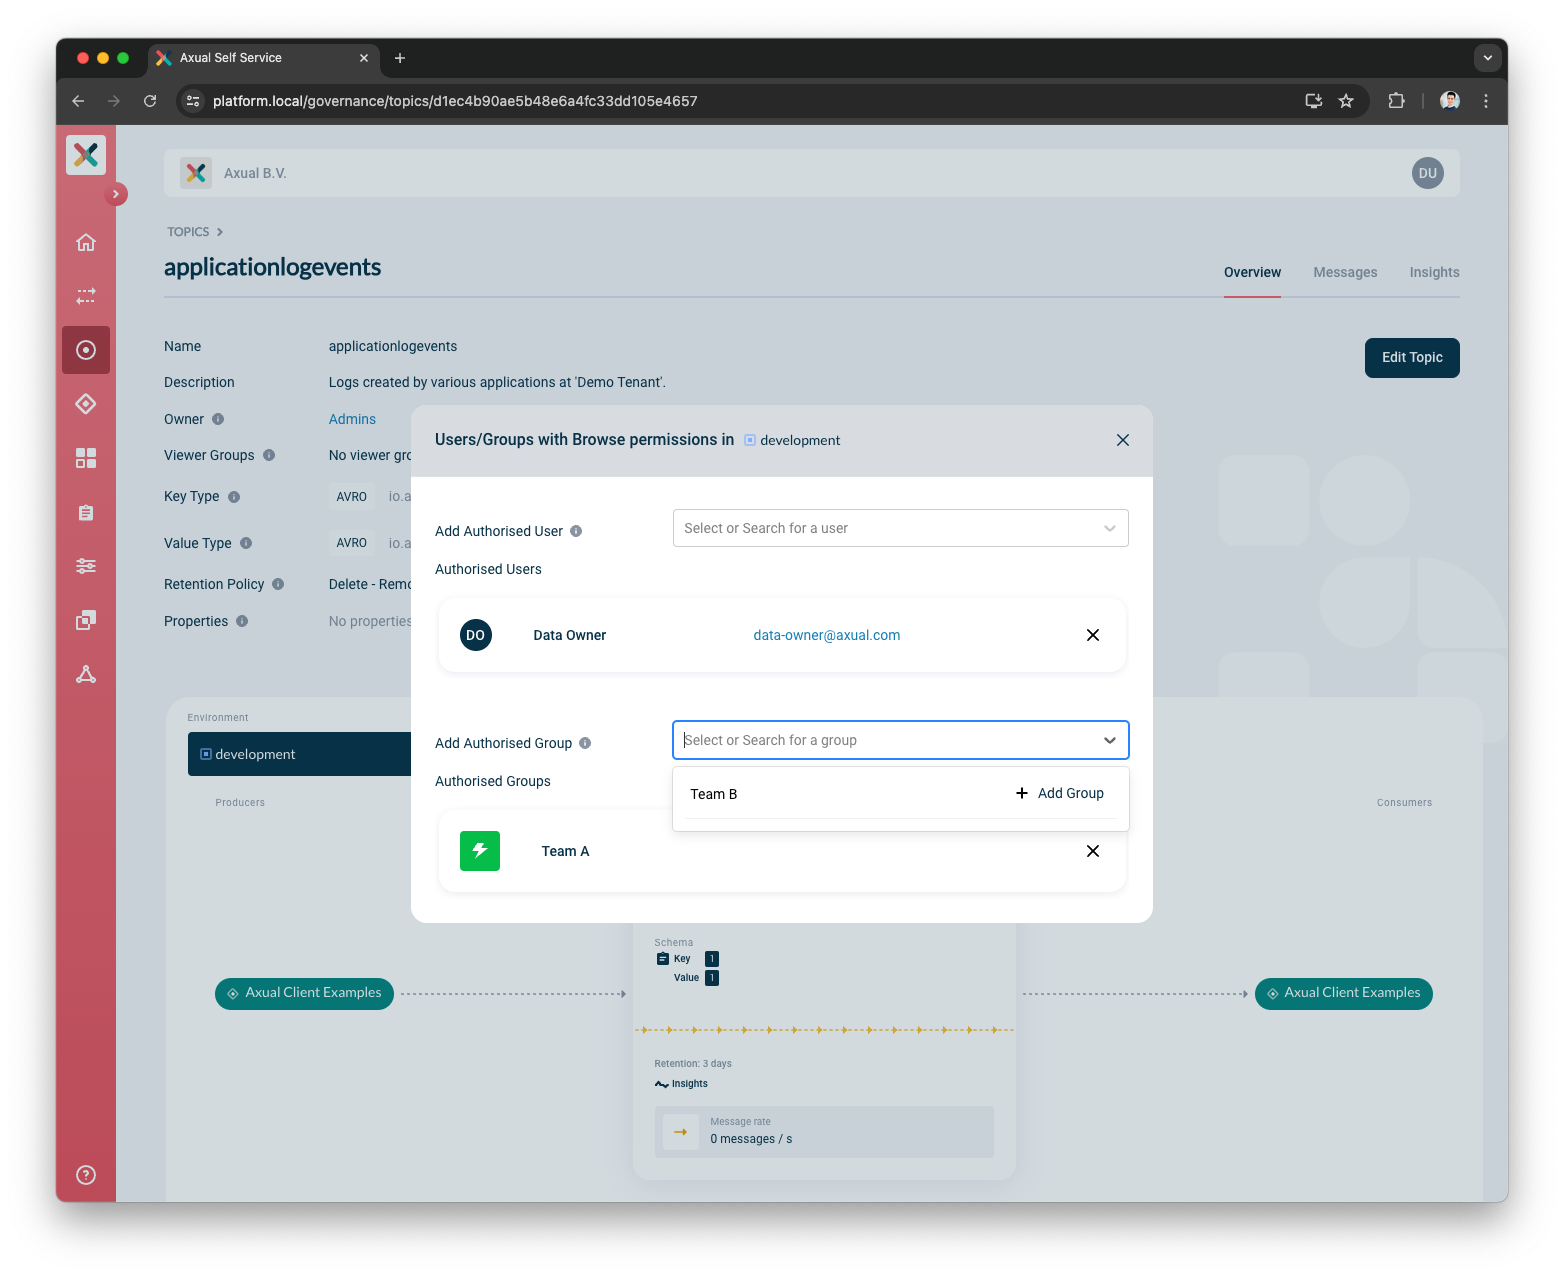
Task: Open the environments copy icon in sidebar
Action: [x=86, y=620]
